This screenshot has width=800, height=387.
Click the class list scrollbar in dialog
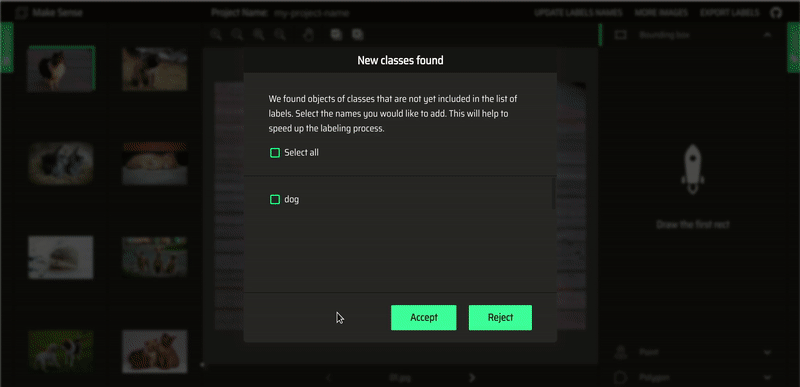[554, 193]
